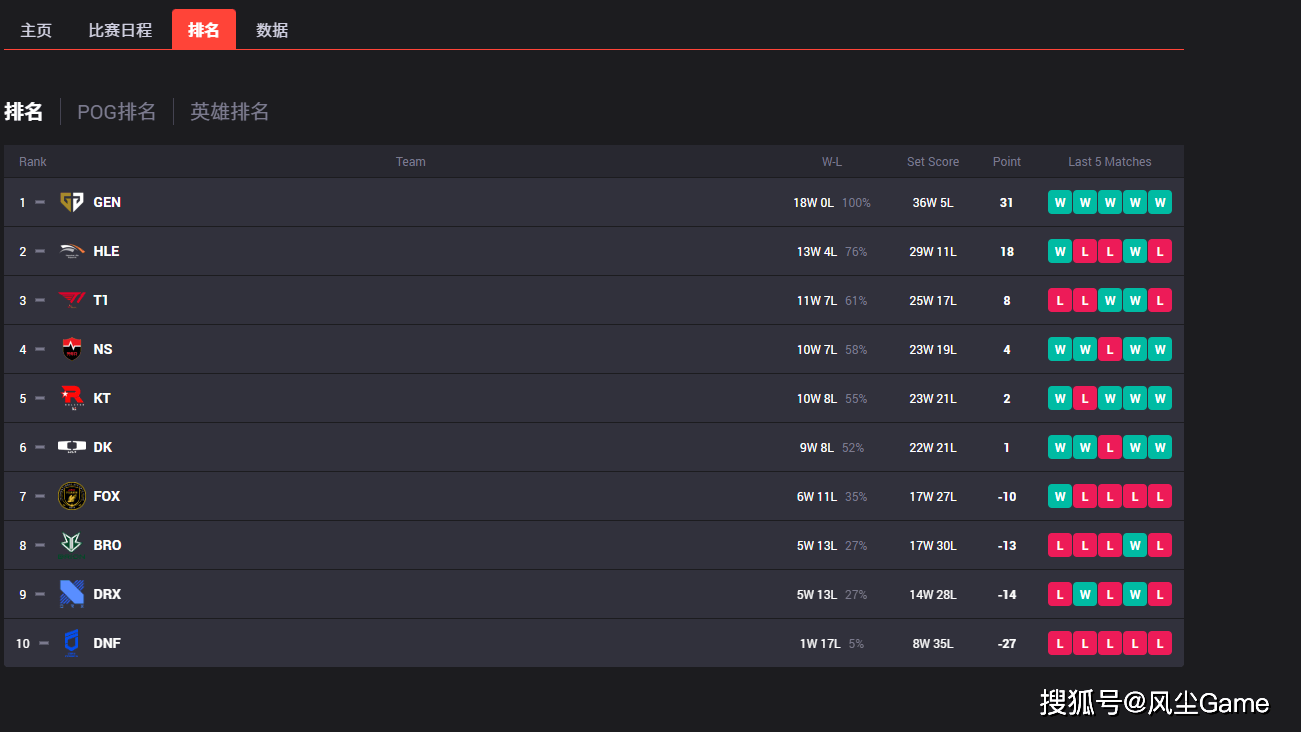1301x732 pixels.
Task: Open the 主页 tab
Action: (36, 30)
